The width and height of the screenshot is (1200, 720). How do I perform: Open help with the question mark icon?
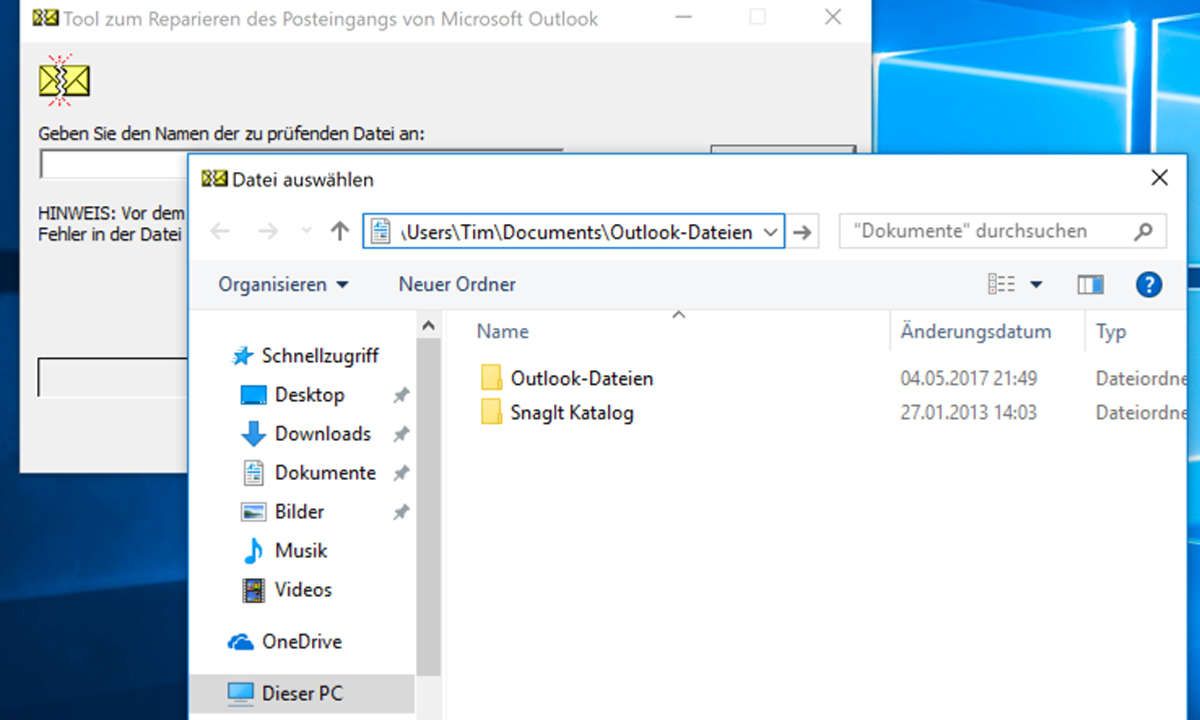1149,285
